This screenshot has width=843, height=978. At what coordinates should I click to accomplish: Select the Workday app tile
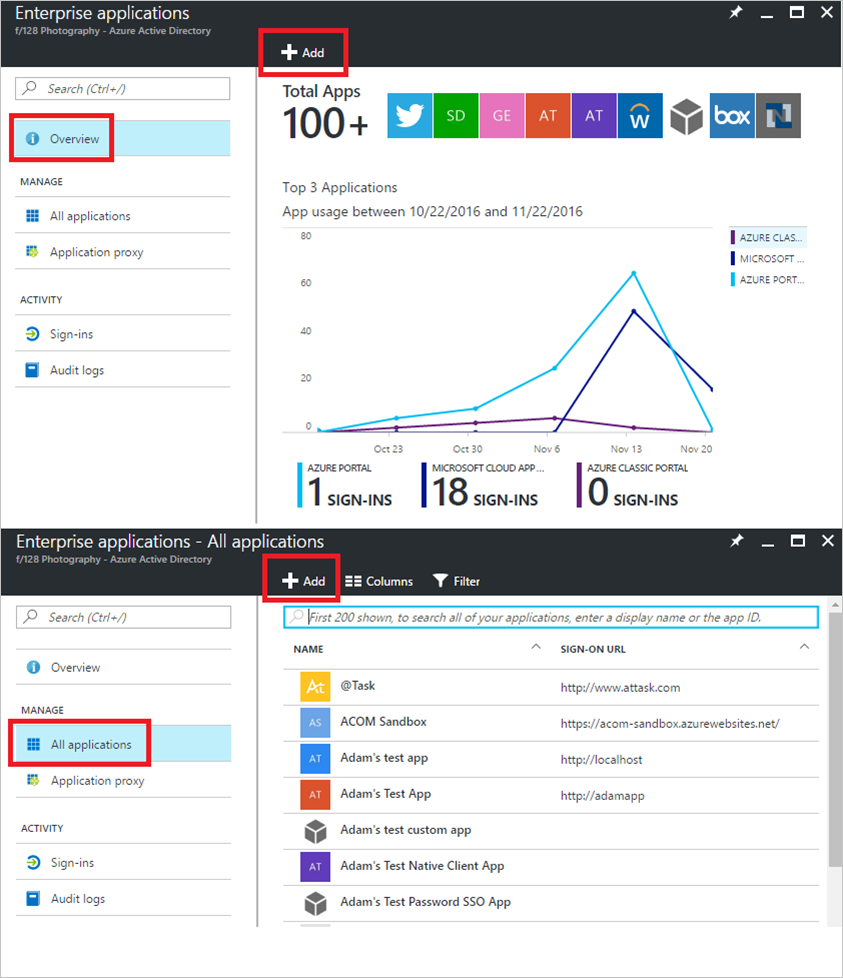click(x=640, y=115)
